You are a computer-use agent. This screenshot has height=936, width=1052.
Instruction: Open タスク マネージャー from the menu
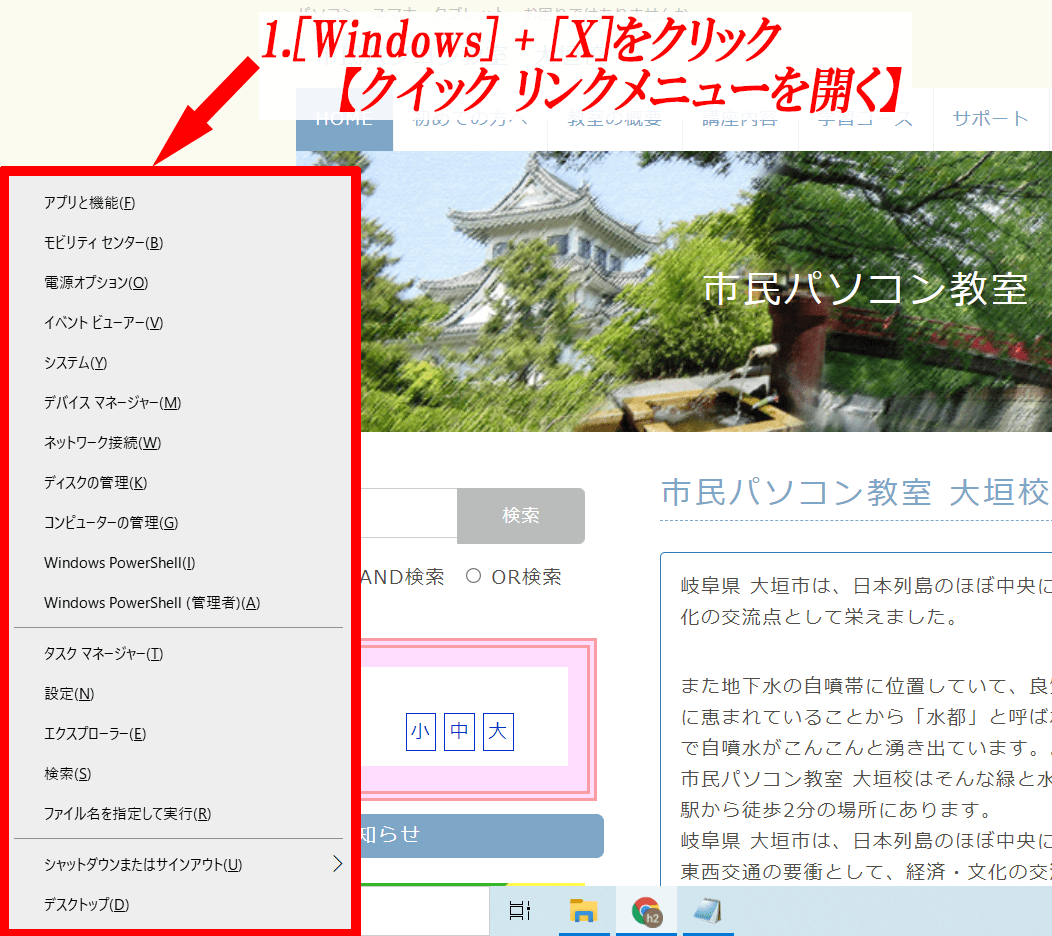coord(103,654)
